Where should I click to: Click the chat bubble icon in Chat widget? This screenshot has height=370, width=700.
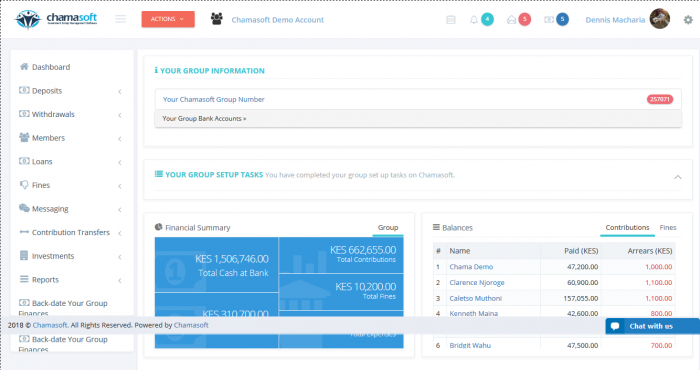point(615,326)
